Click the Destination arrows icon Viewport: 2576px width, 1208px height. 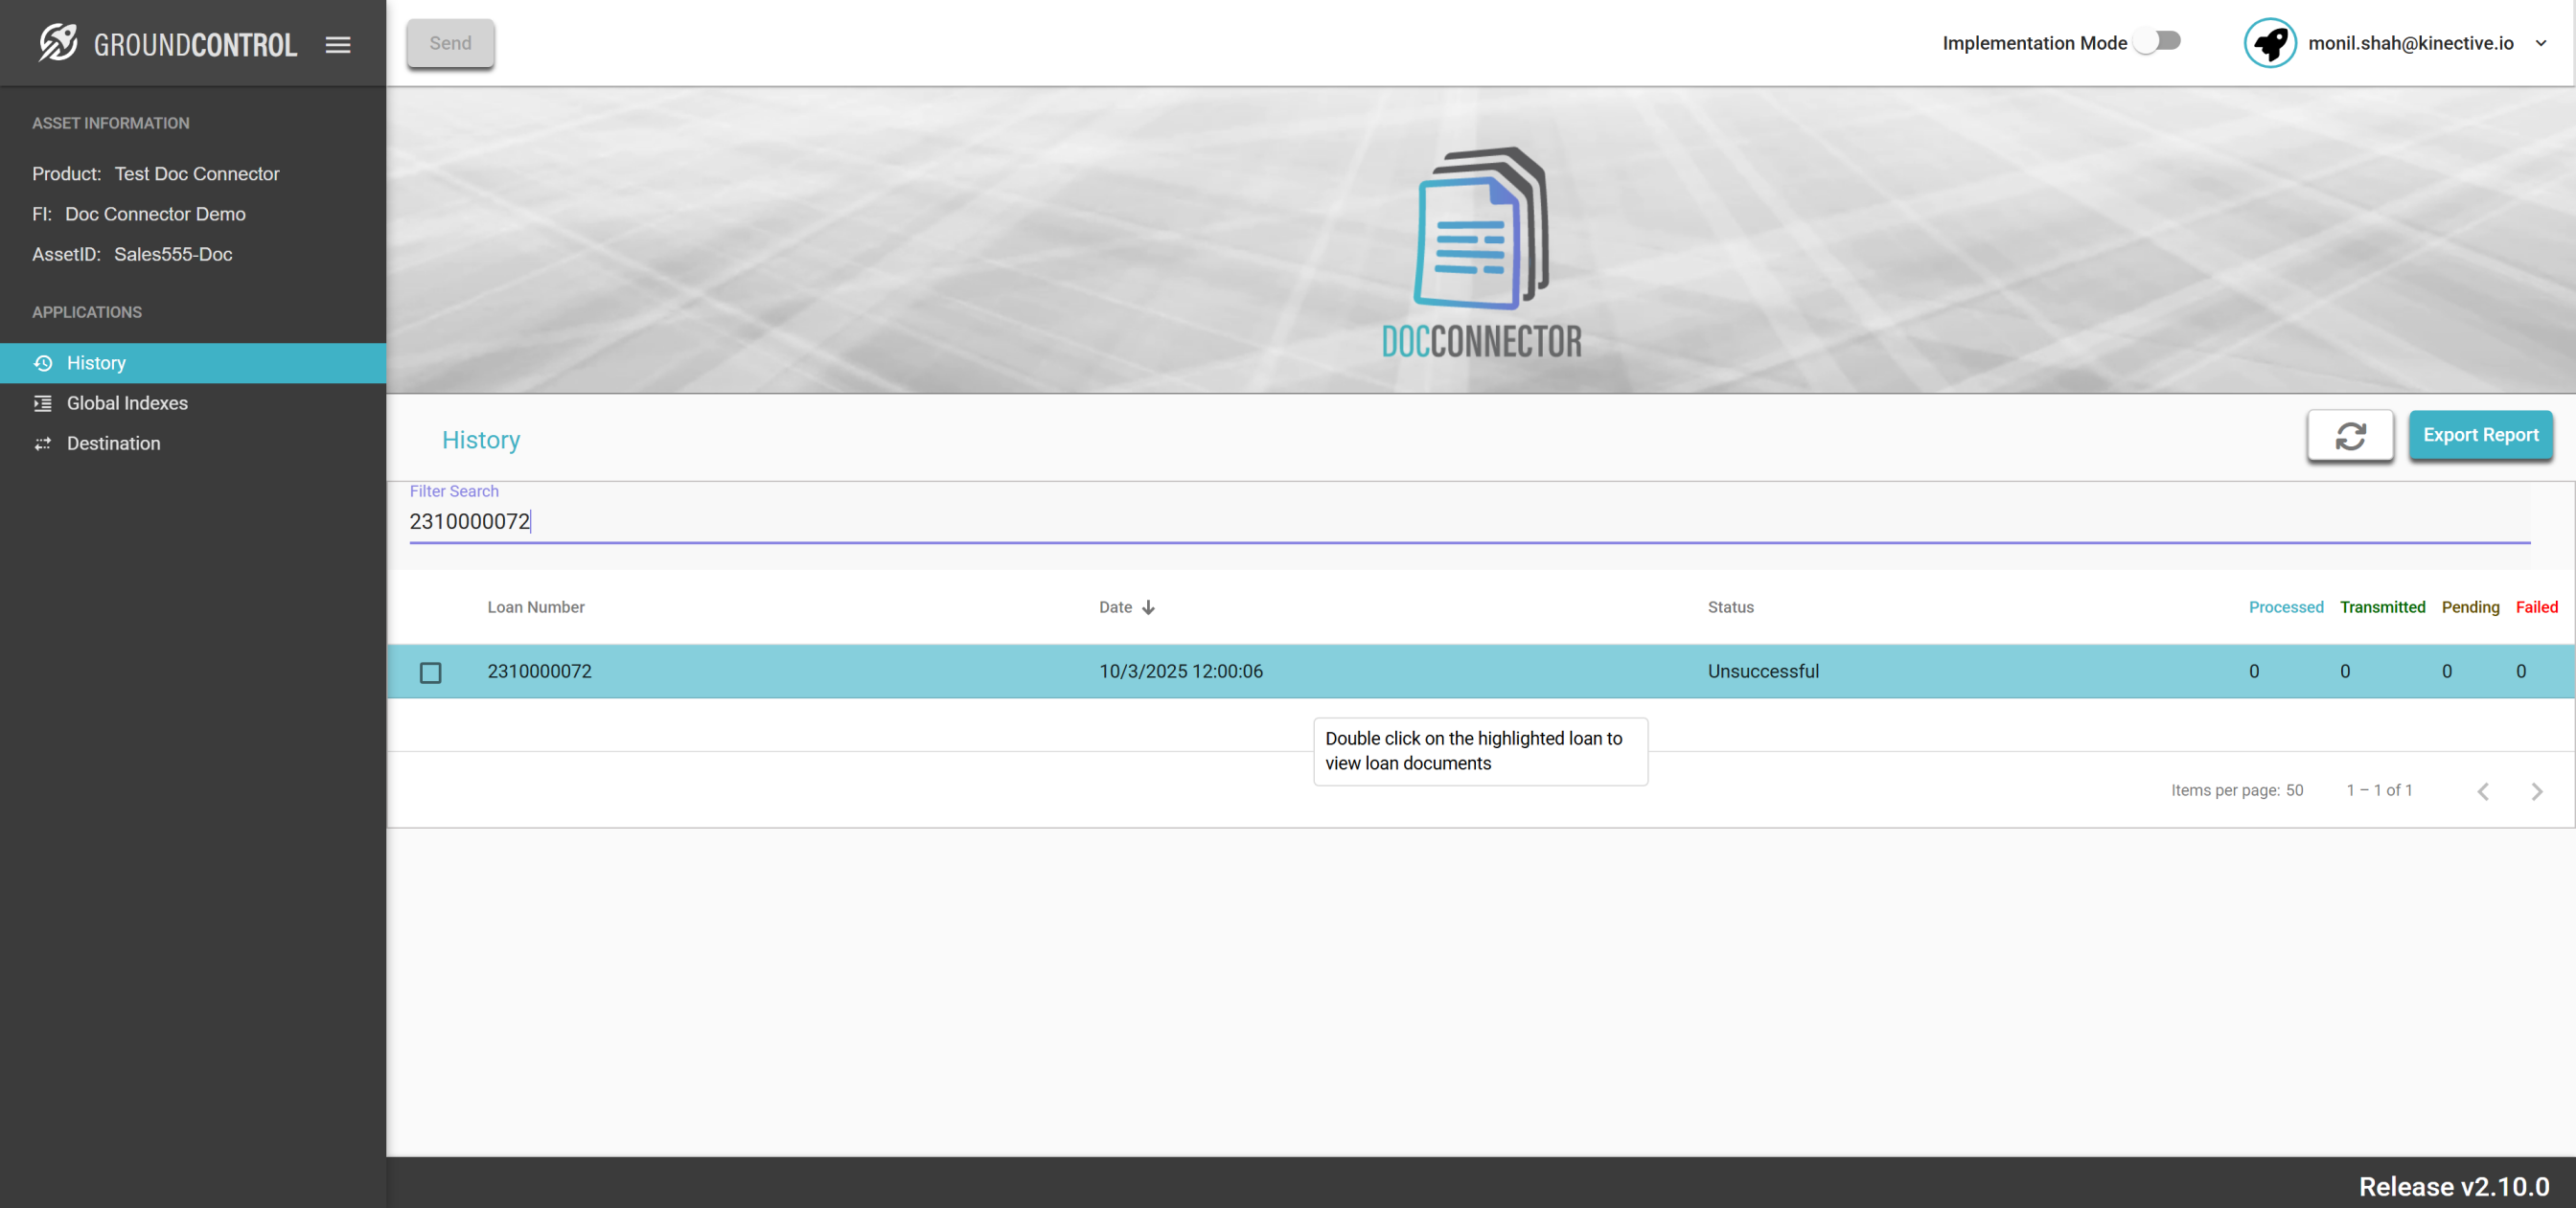point(43,443)
